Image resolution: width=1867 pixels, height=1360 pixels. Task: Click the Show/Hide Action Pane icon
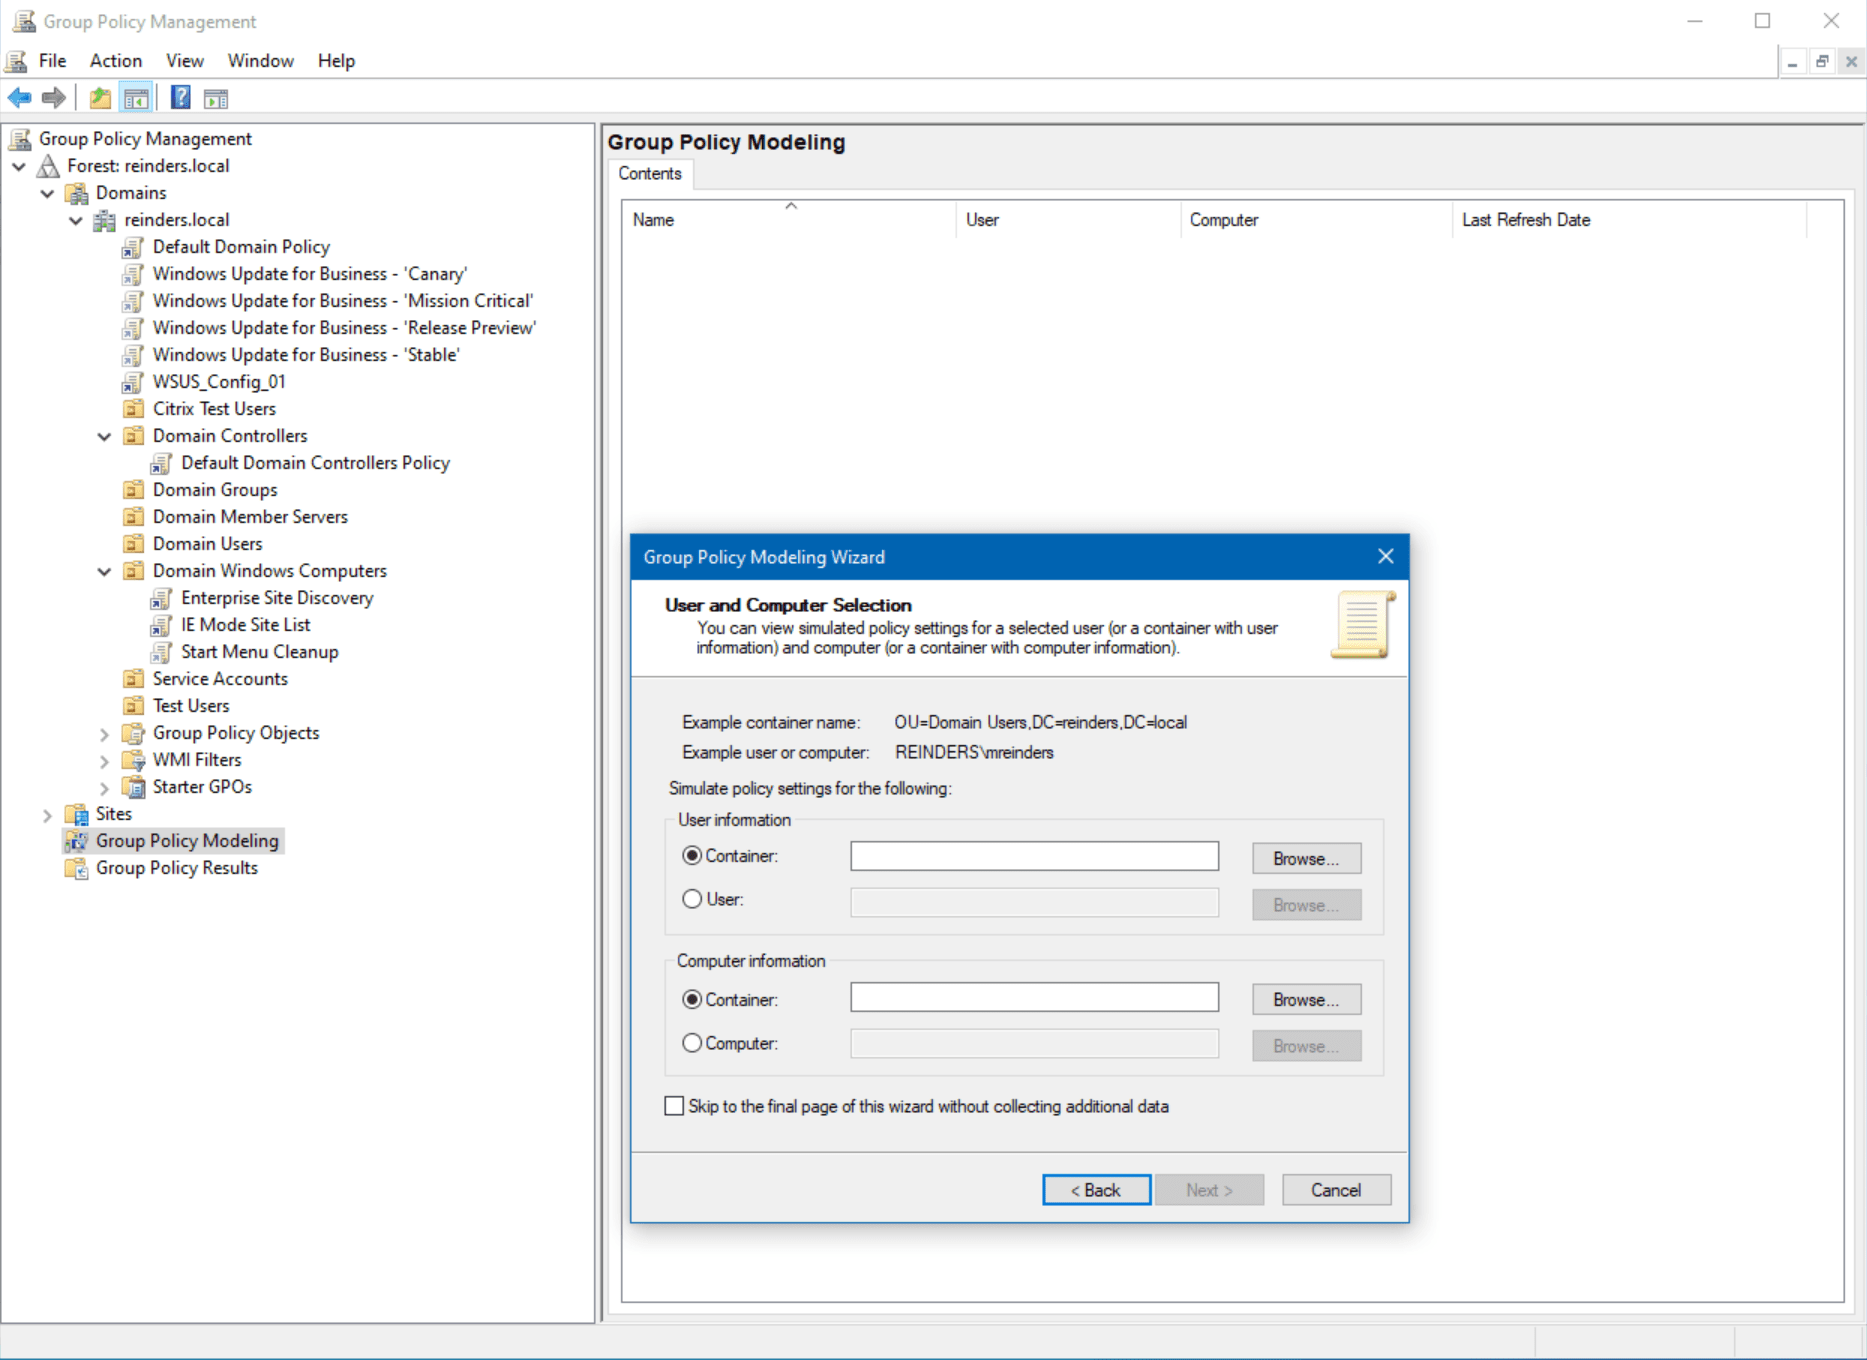(x=216, y=97)
